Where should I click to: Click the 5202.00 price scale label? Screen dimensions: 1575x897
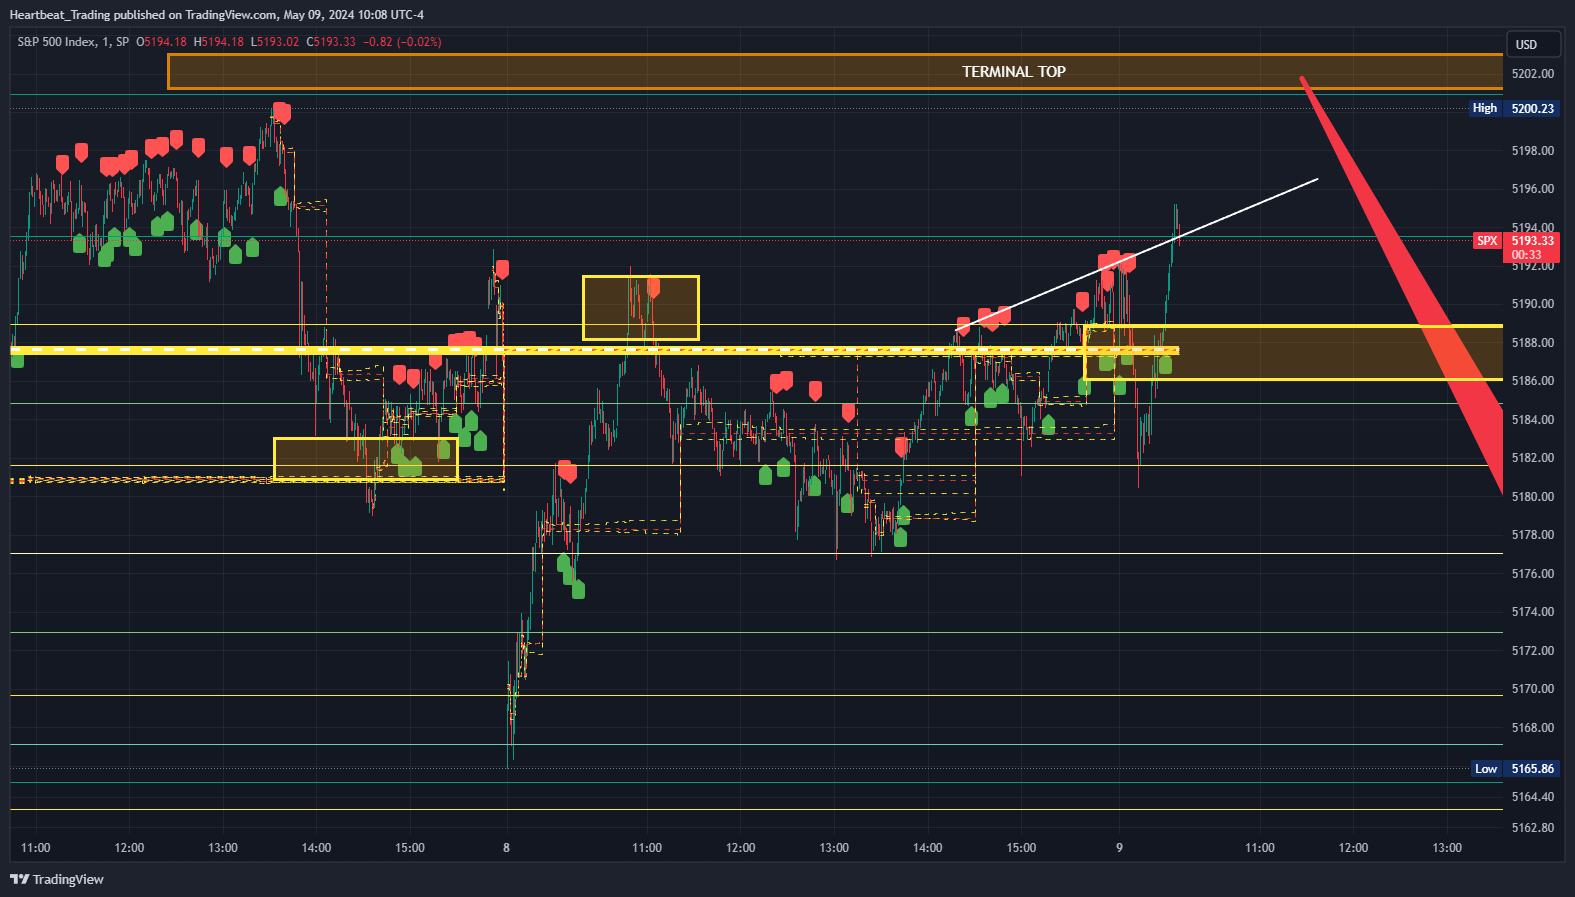click(1533, 74)
